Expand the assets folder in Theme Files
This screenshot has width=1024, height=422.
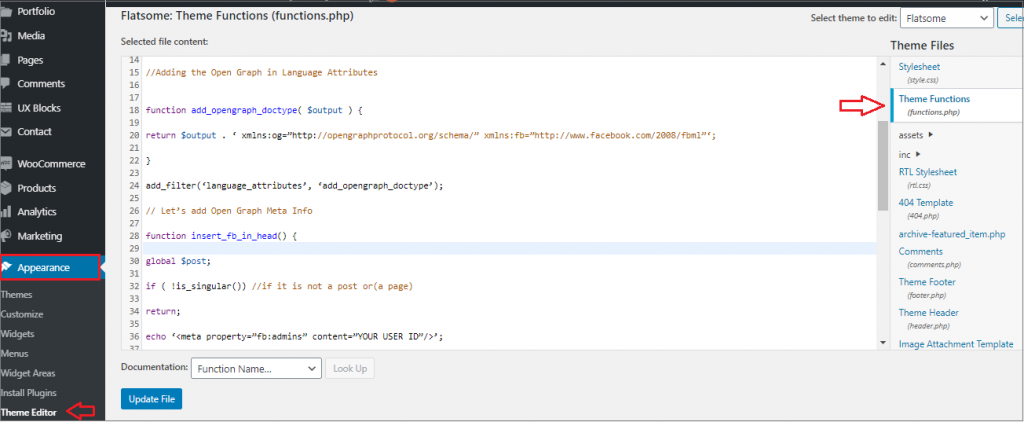pyautogui.click(x=916, y=135)
